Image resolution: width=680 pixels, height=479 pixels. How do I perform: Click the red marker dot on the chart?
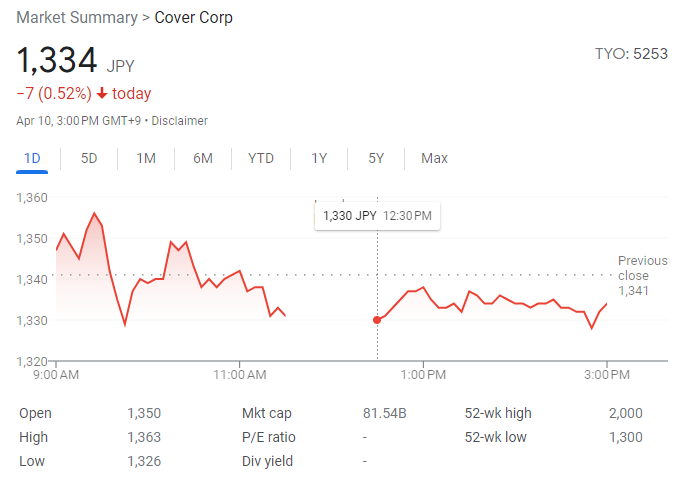pos(377,320)
